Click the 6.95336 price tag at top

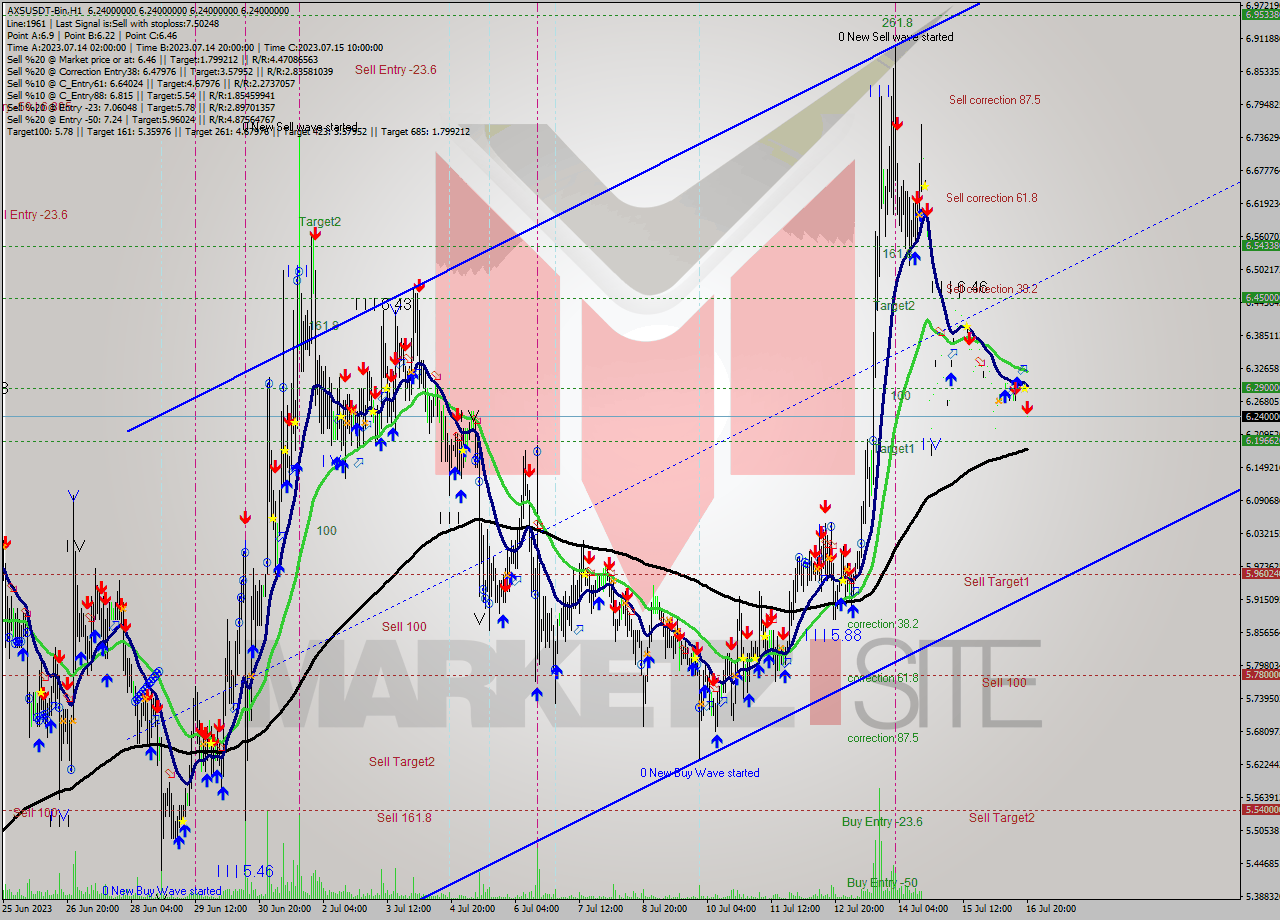pos(1259,14)
